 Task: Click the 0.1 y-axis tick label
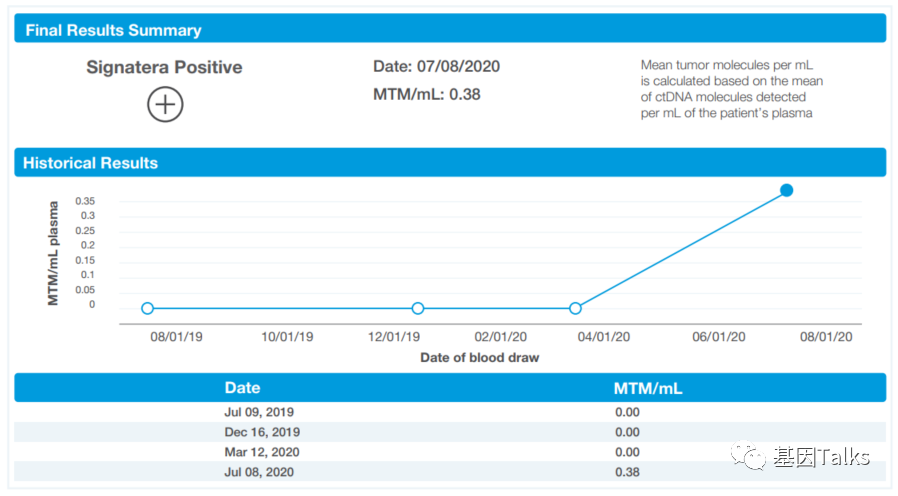[88, 275]
